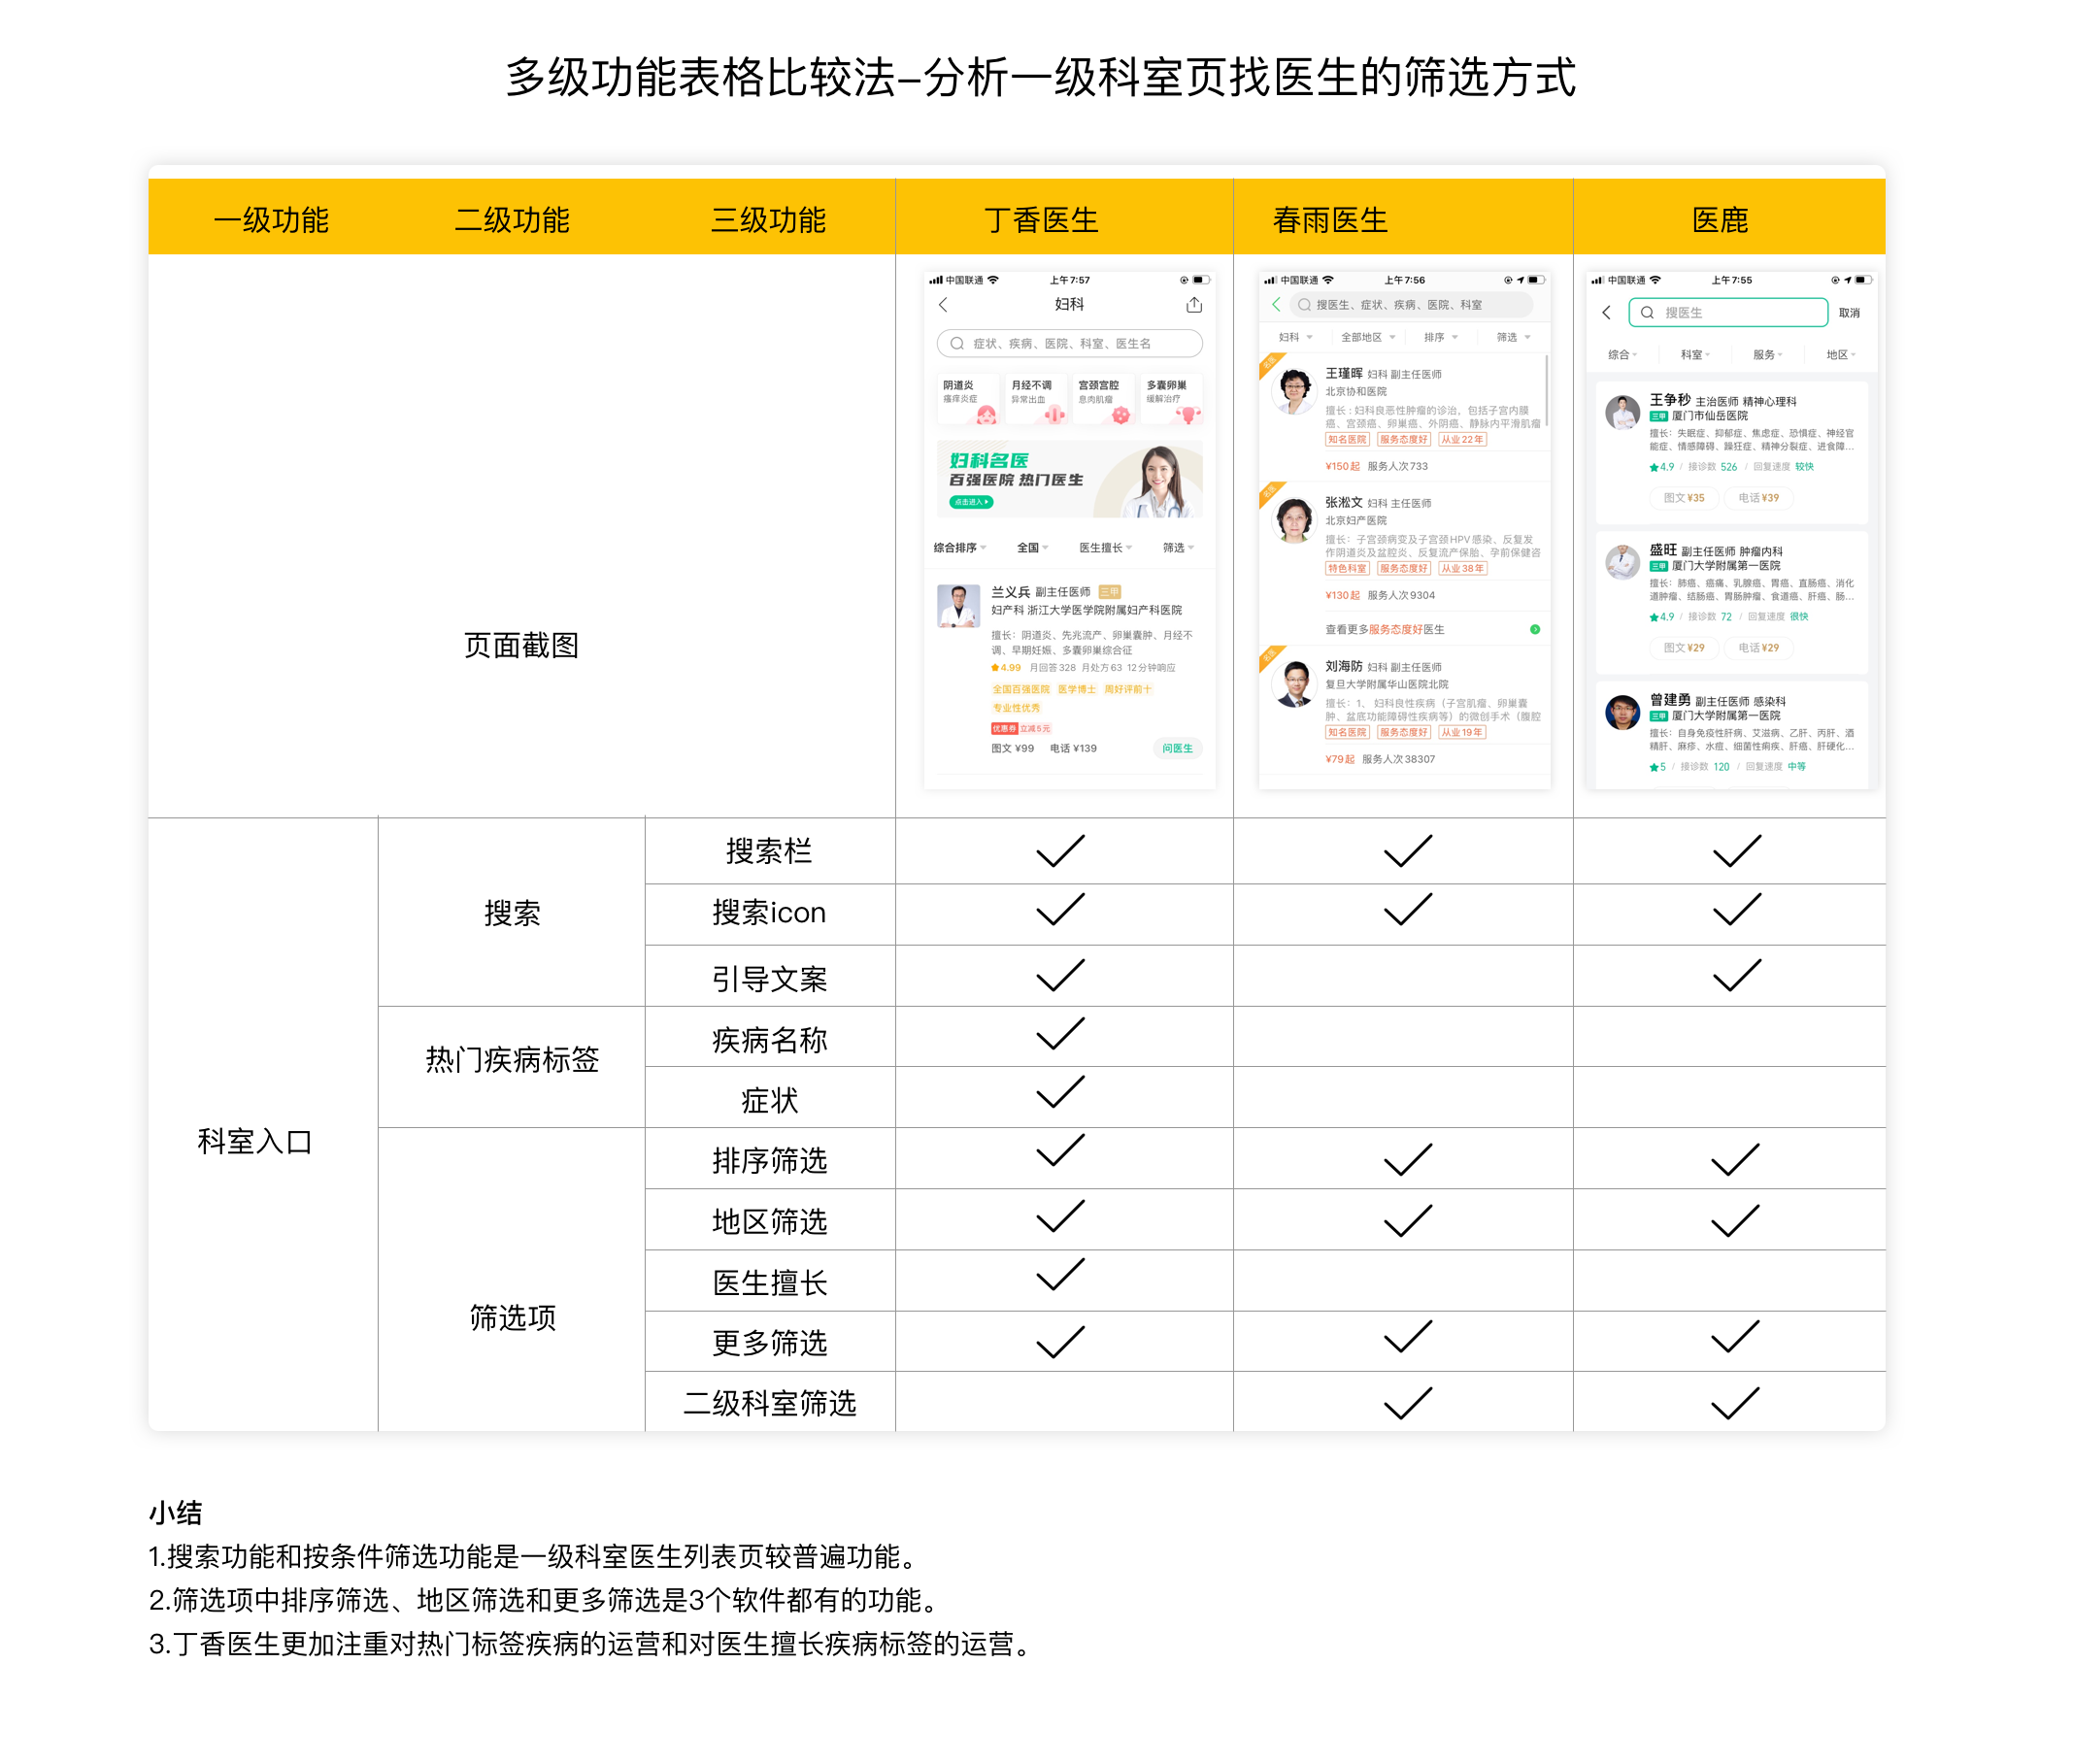This screenshot has width=2073, height=1764.
Task: Click the 搜医生 search field in 医鹿
Action: tap(1727, 312)
